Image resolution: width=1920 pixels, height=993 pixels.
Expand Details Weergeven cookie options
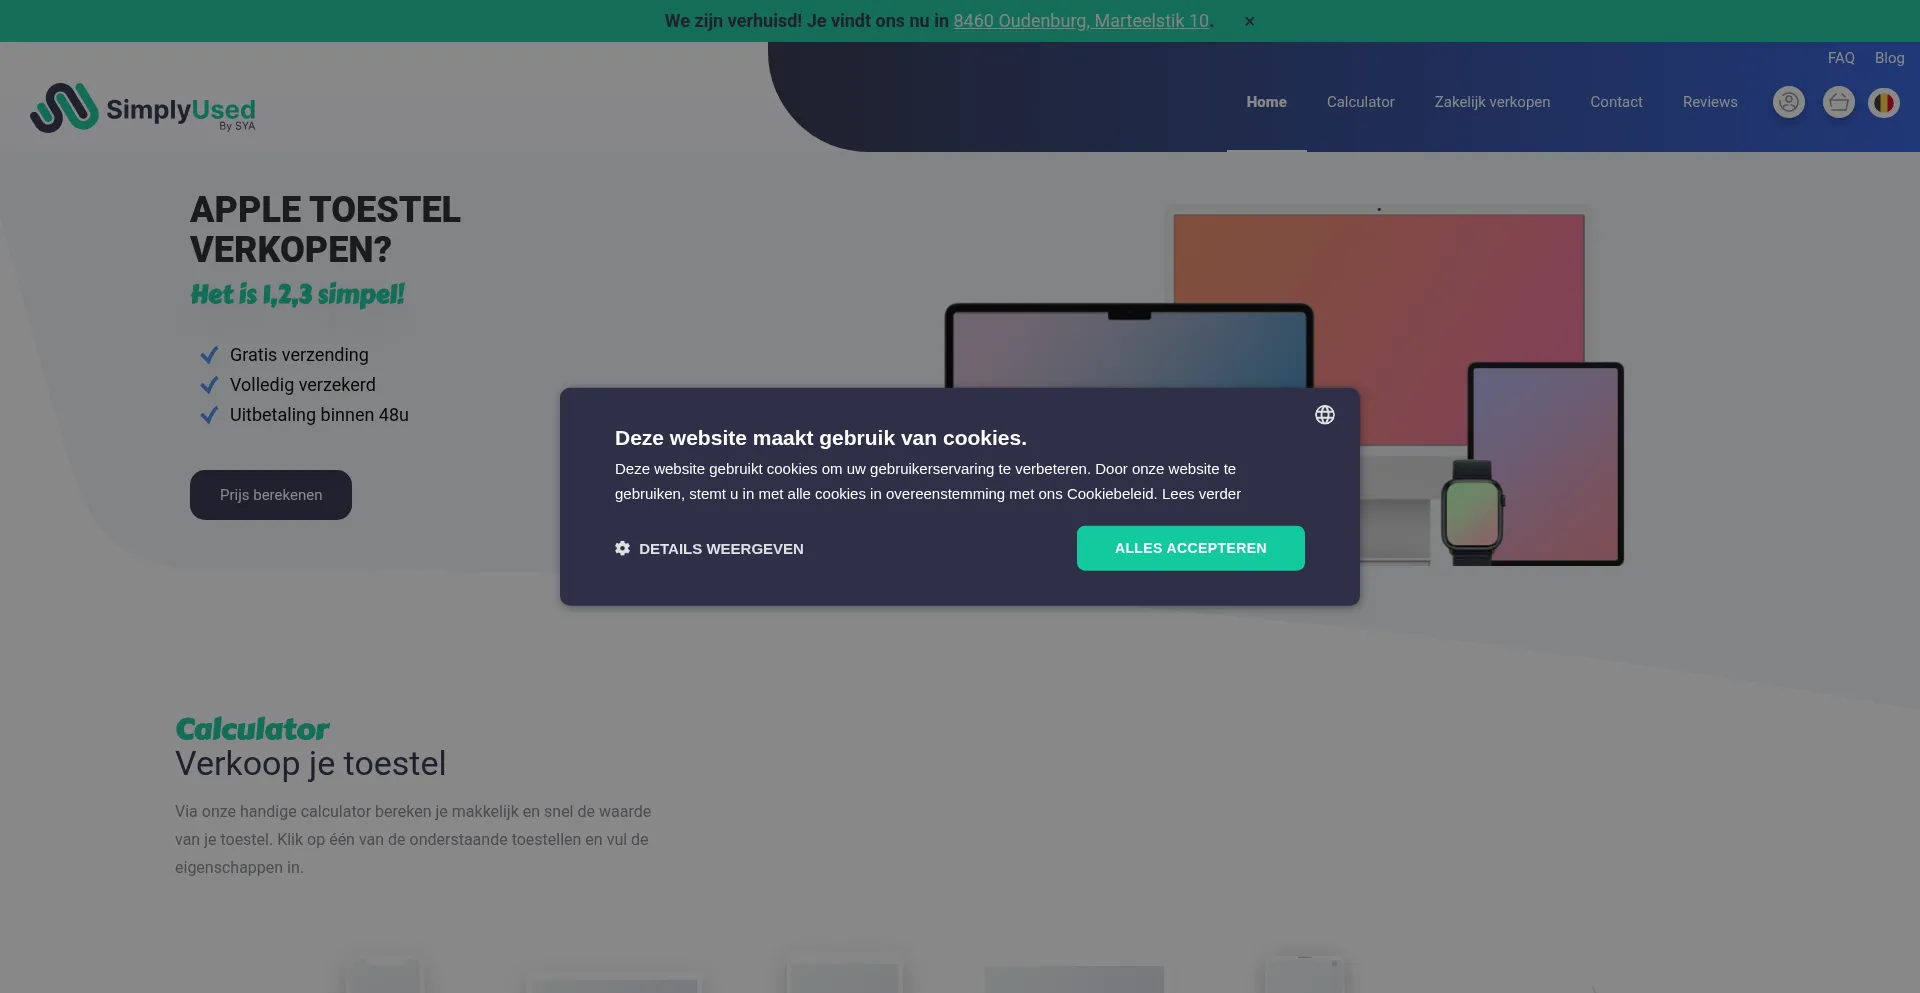(720, 549)
